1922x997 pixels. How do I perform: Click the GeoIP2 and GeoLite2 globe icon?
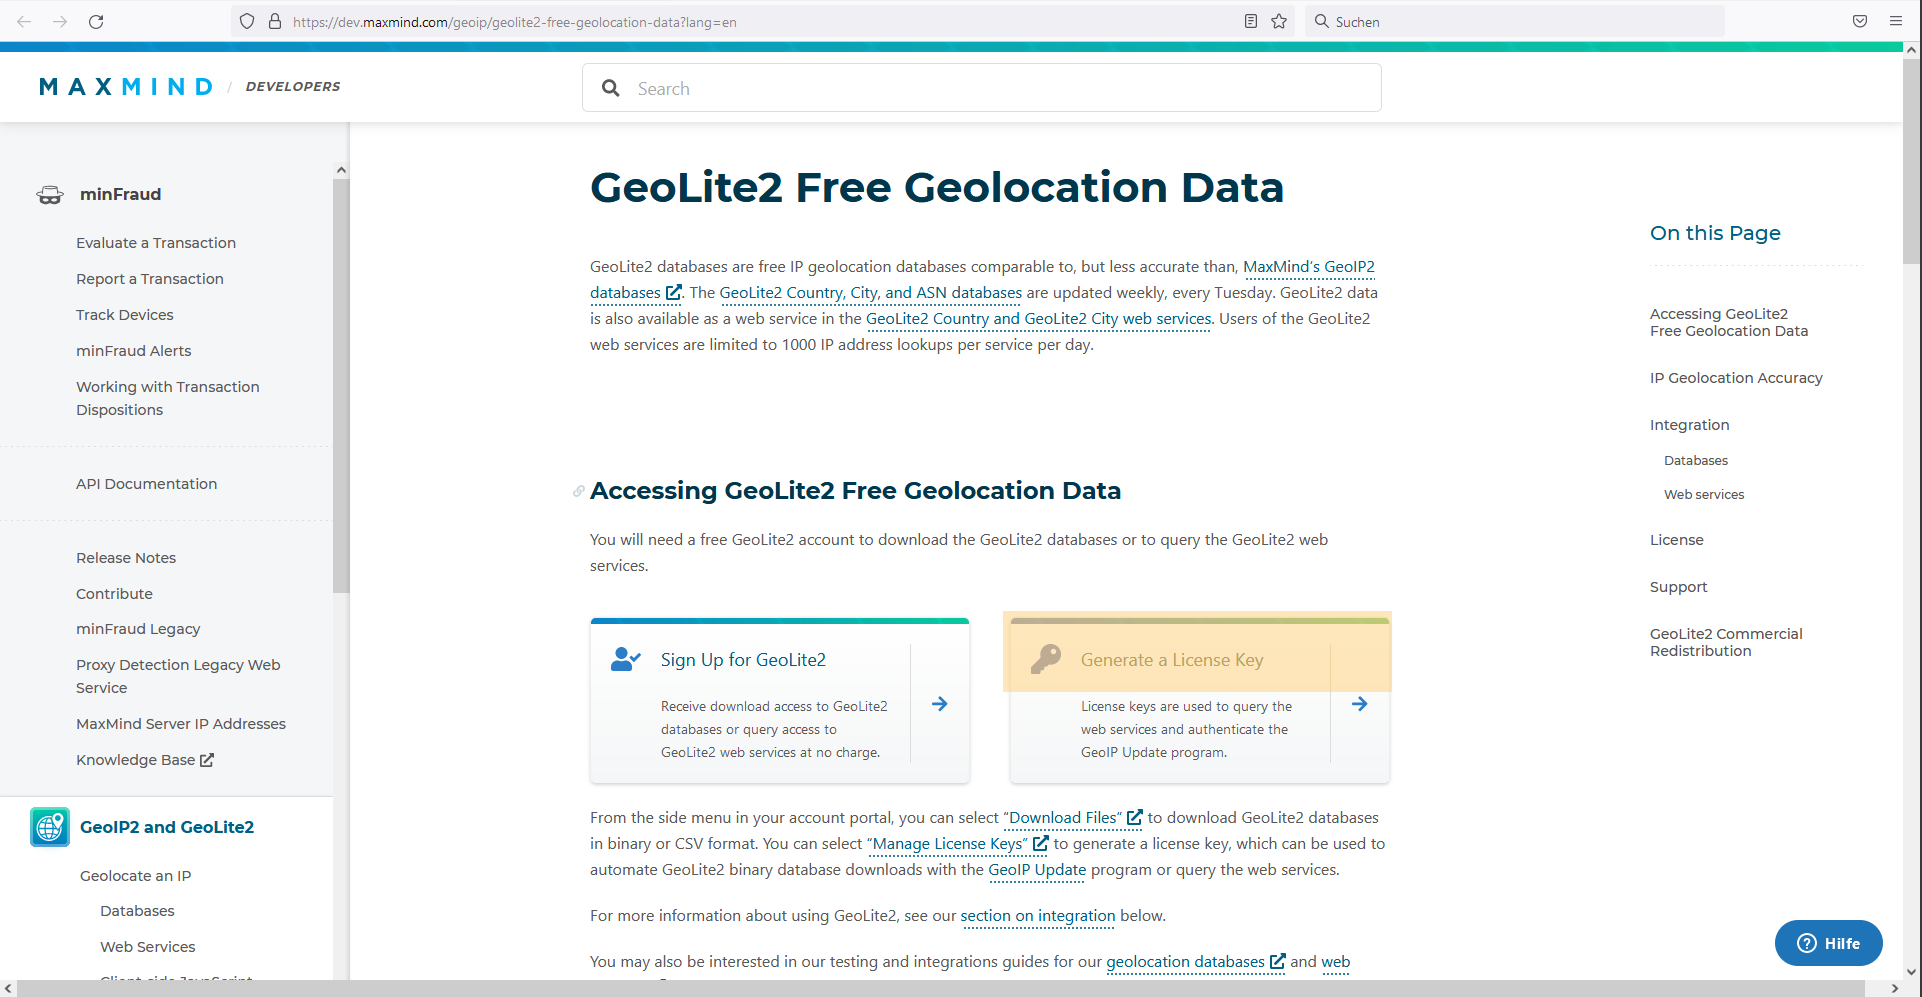(x=50, y=827)
